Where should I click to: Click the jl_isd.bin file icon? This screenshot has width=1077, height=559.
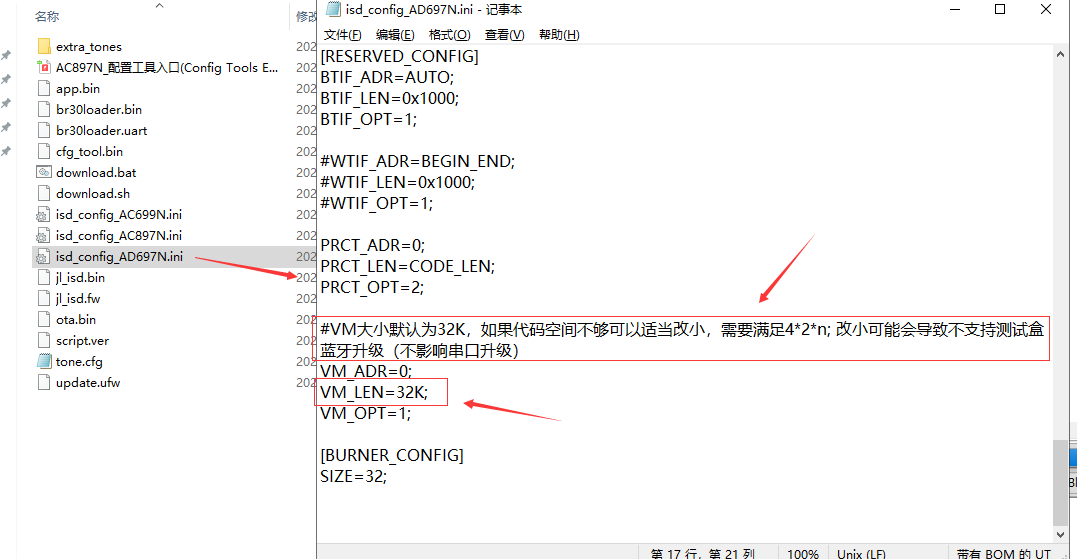44,277
